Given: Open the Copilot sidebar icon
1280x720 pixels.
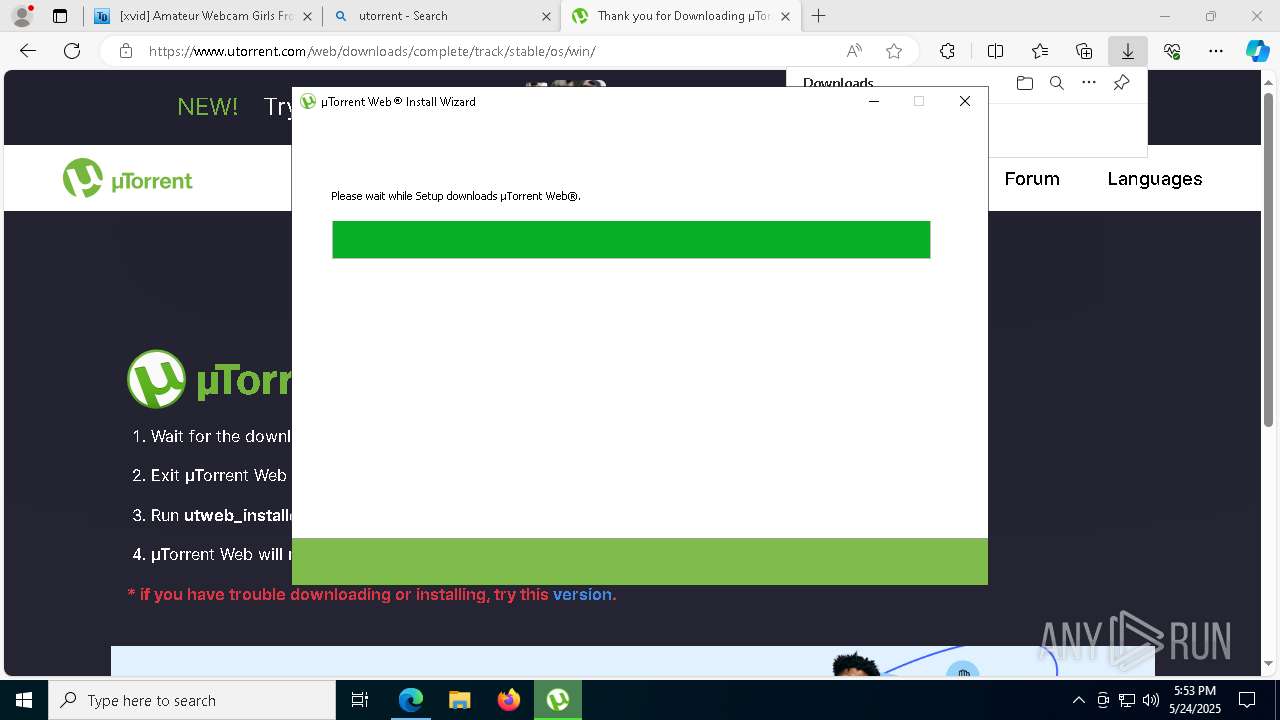Looking at the screenshot, I should click(x=1257, y=51).
